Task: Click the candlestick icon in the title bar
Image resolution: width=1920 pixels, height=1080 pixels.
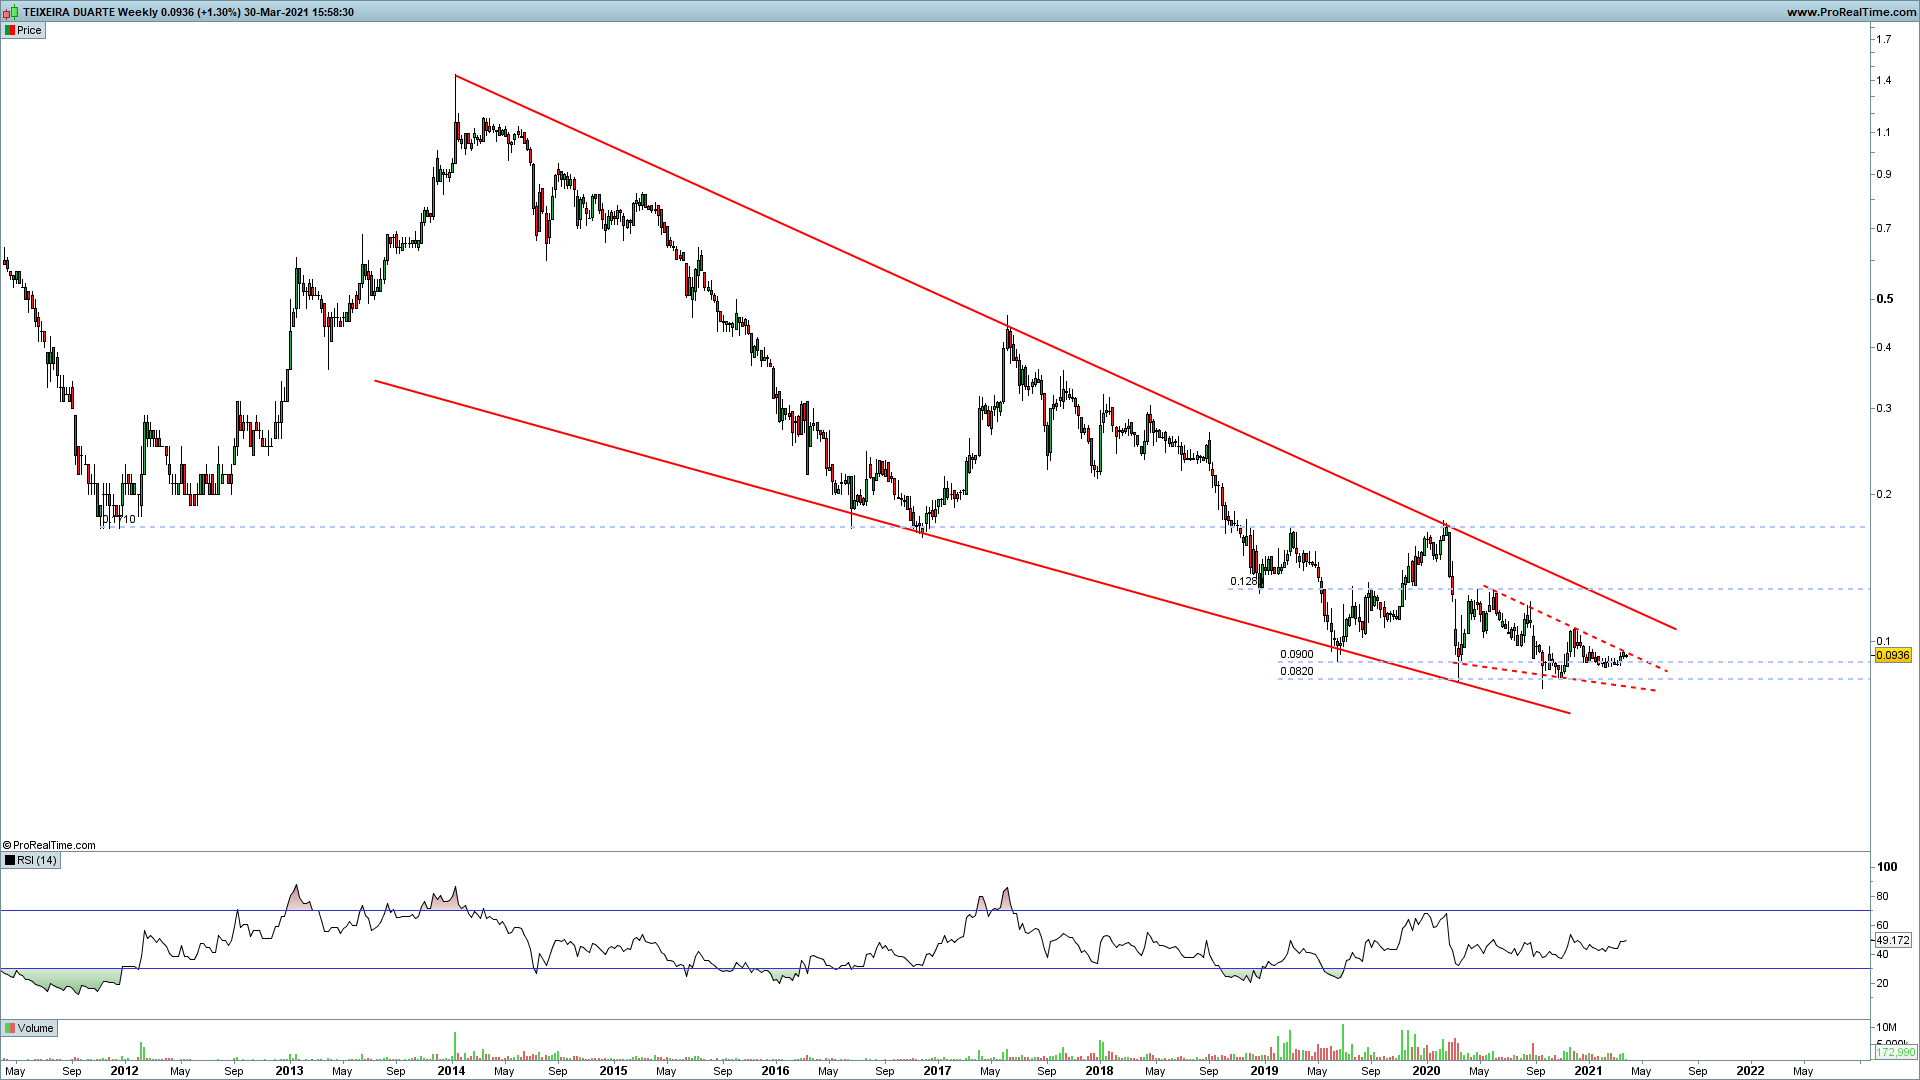Action: [10, 12]
